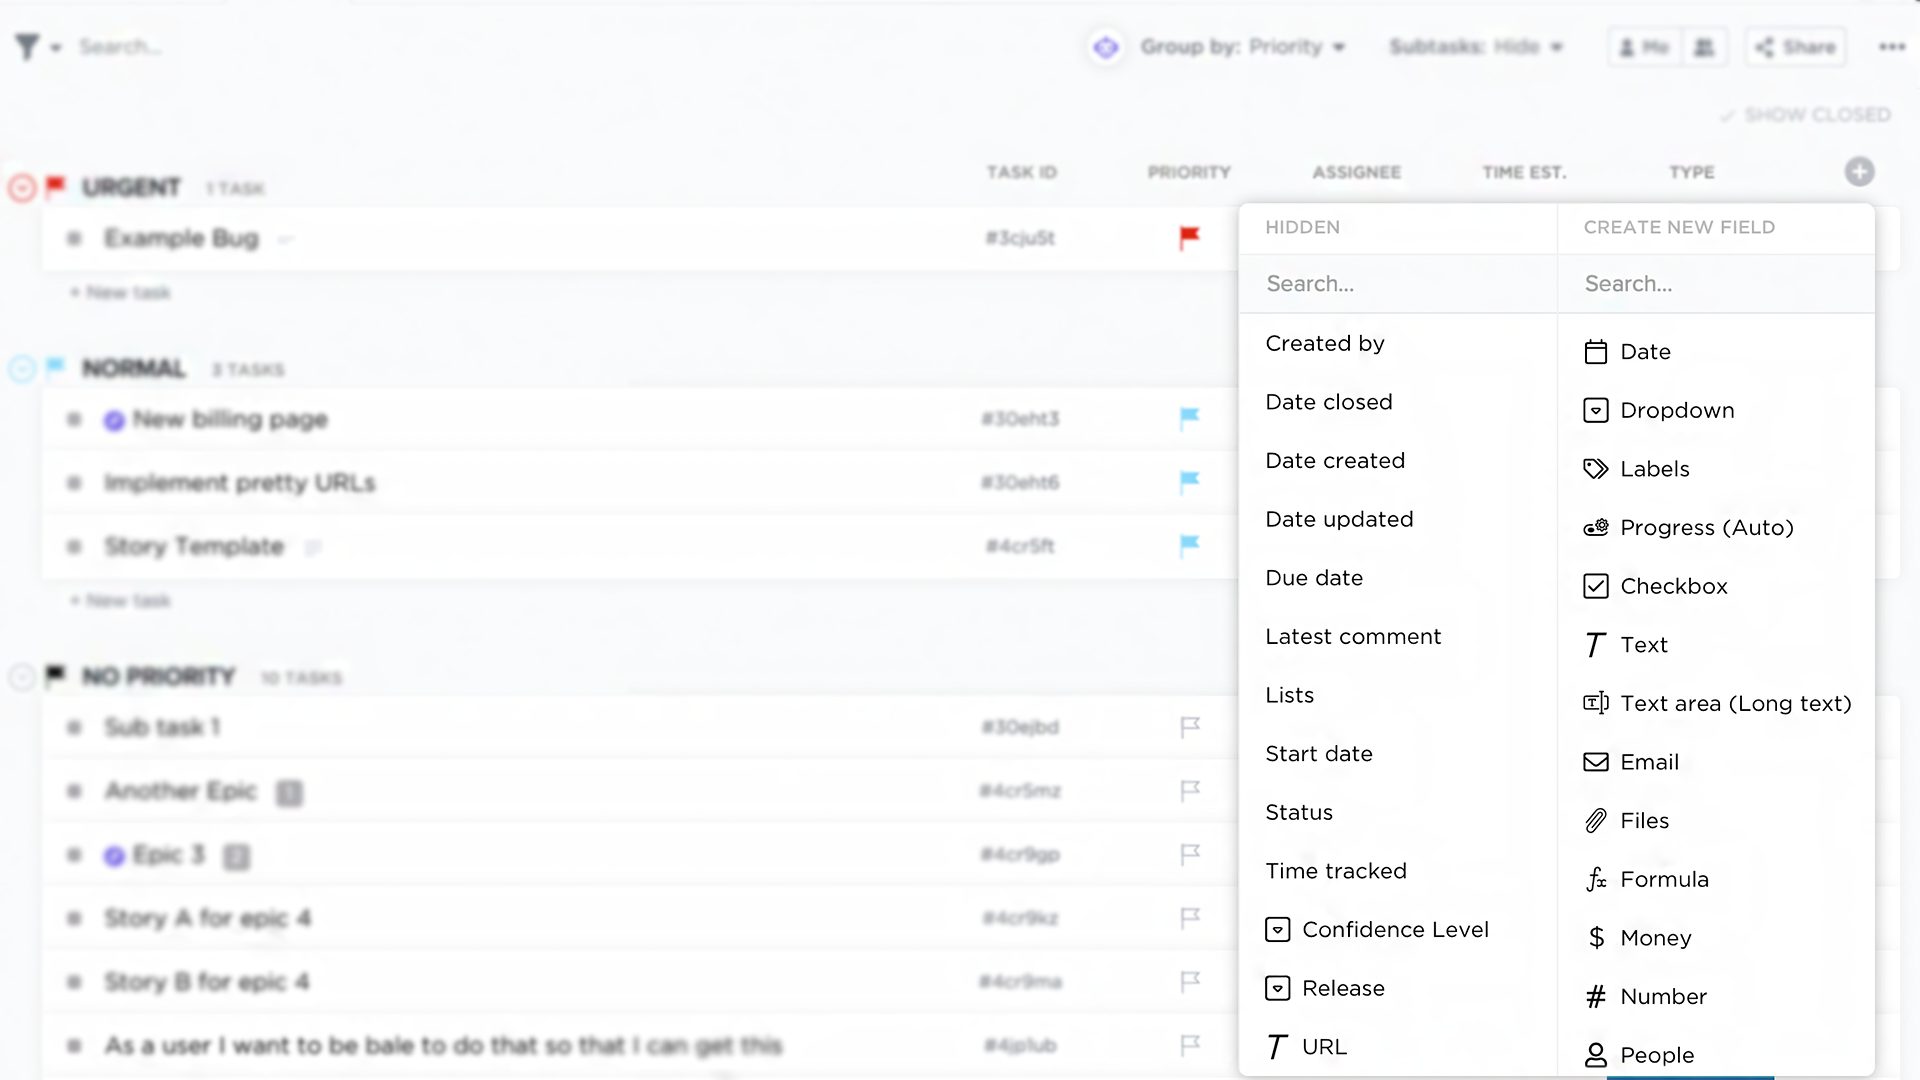Select Date from Create New Field menu
Image resolution: width=1920 pixels, height=1080 pixels.
click(1644, 351)
